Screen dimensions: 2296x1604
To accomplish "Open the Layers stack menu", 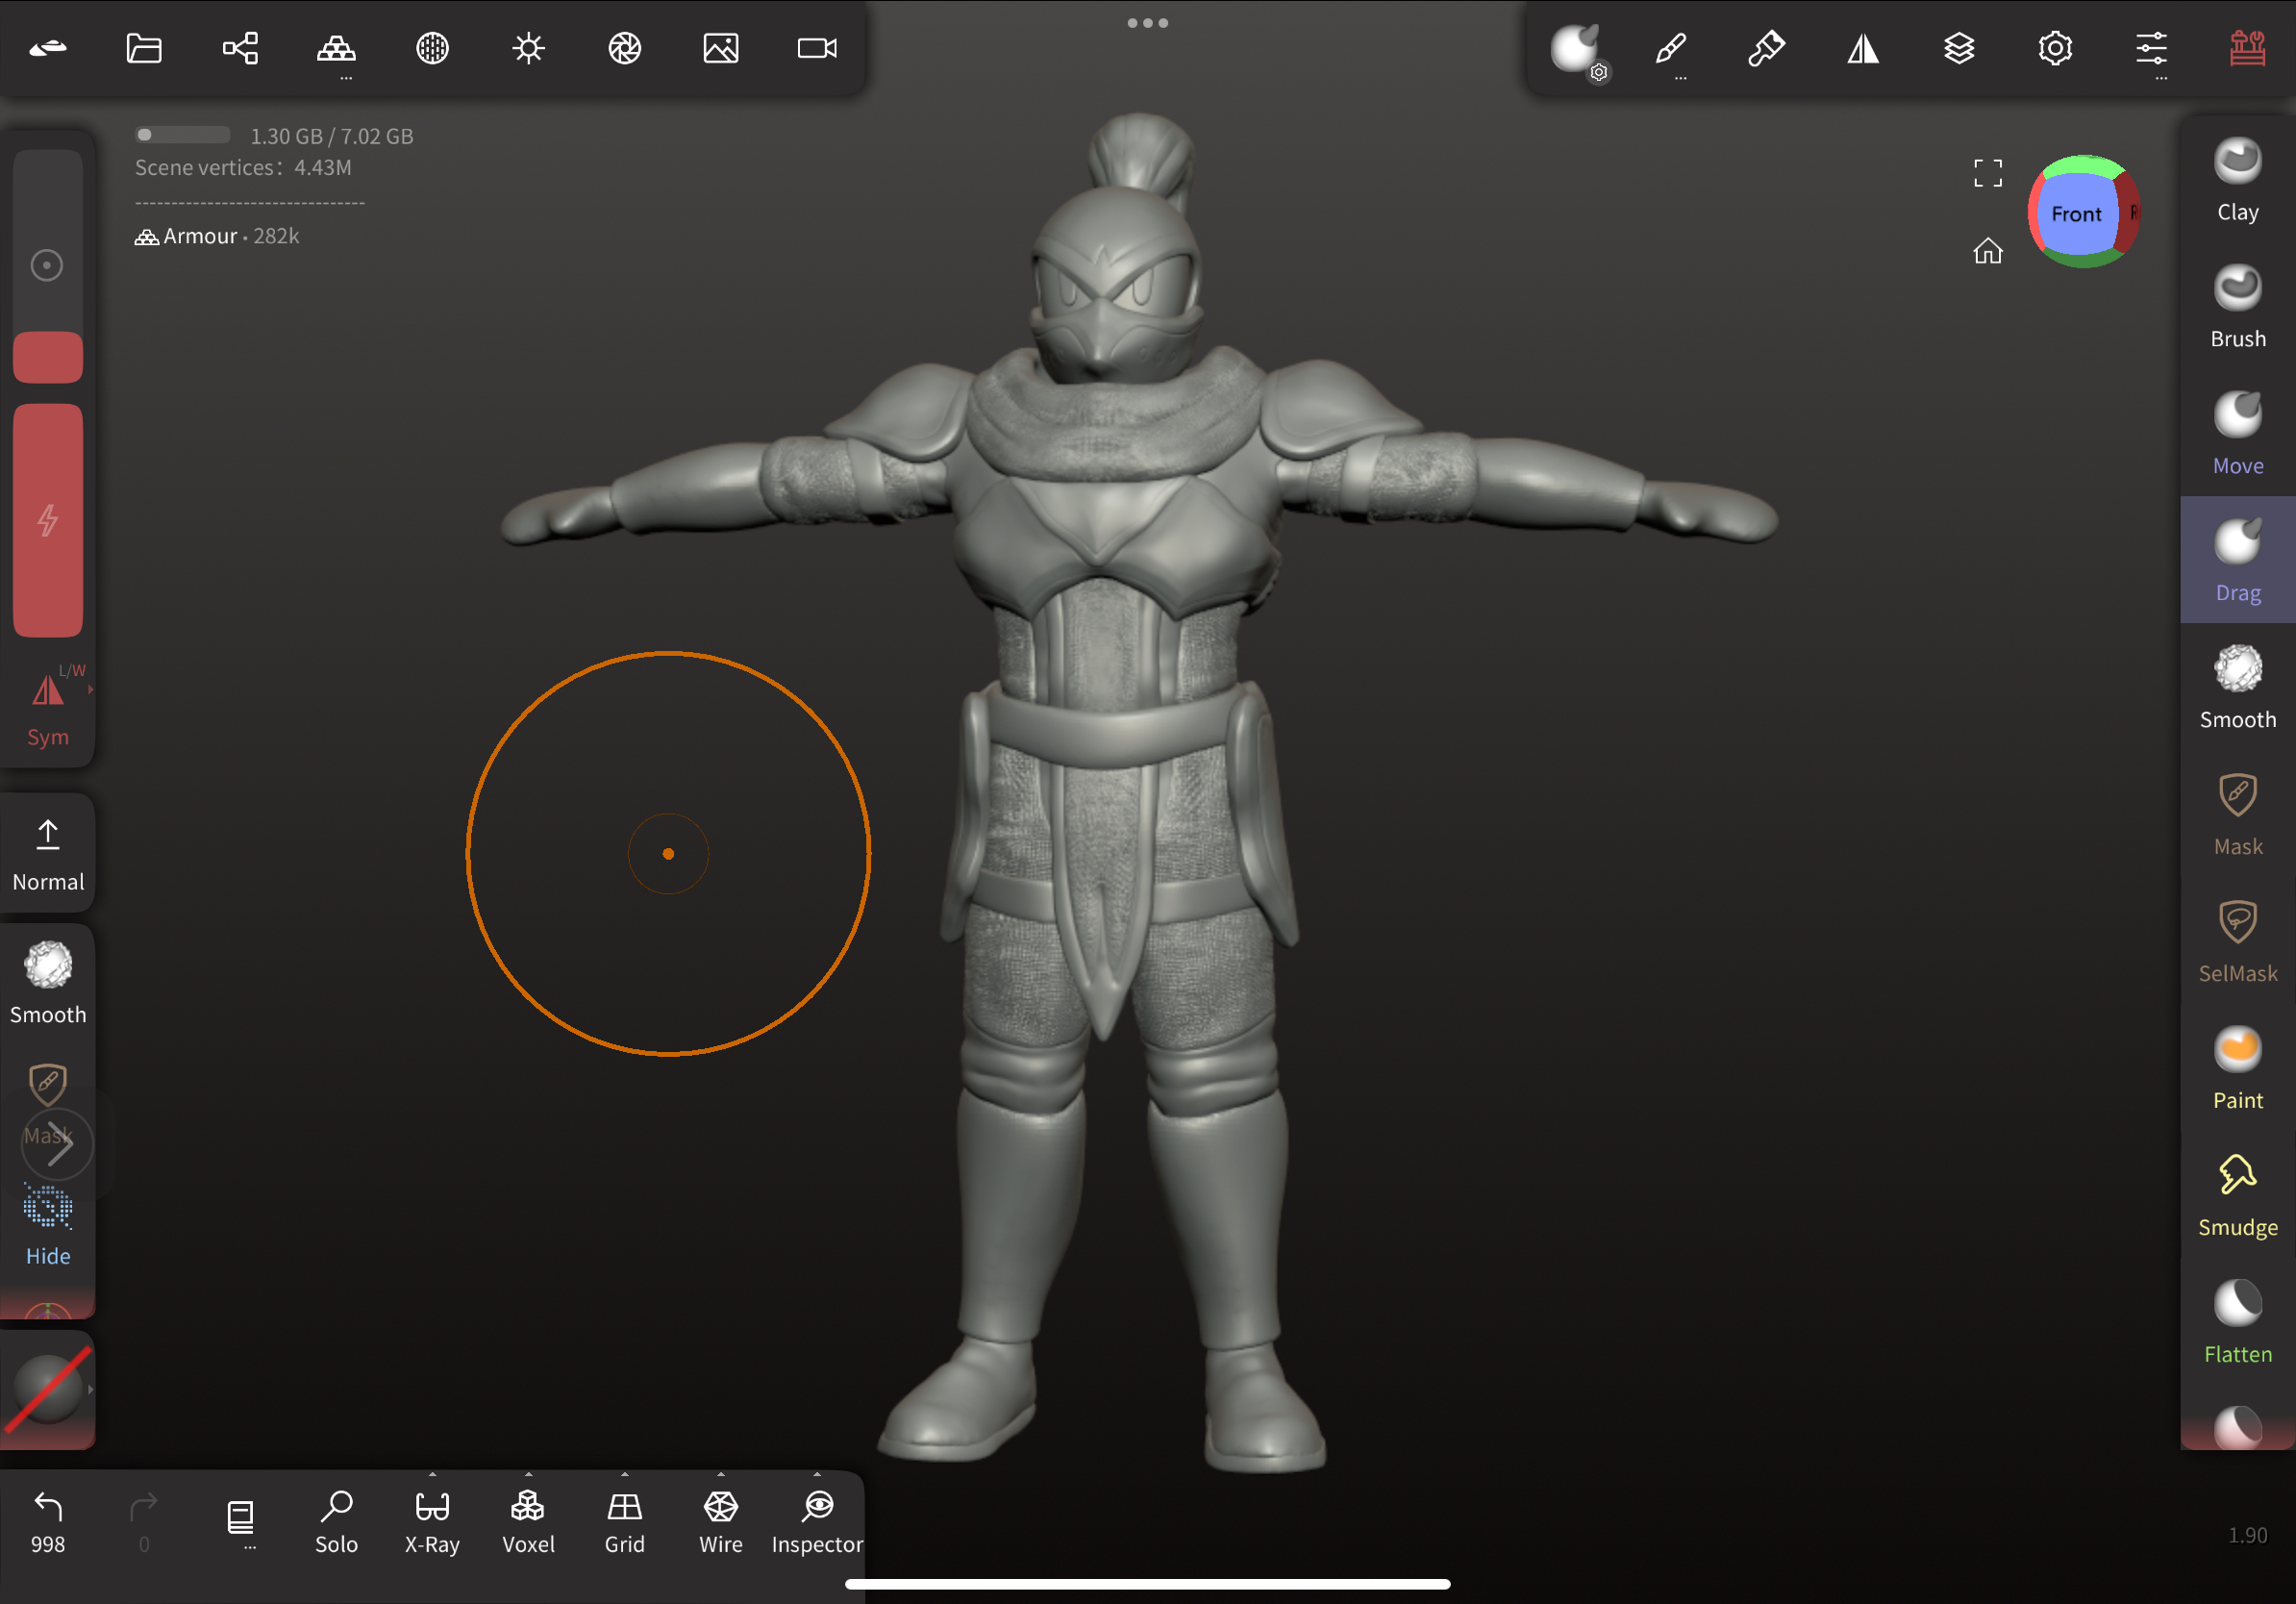I will 1958,48.
